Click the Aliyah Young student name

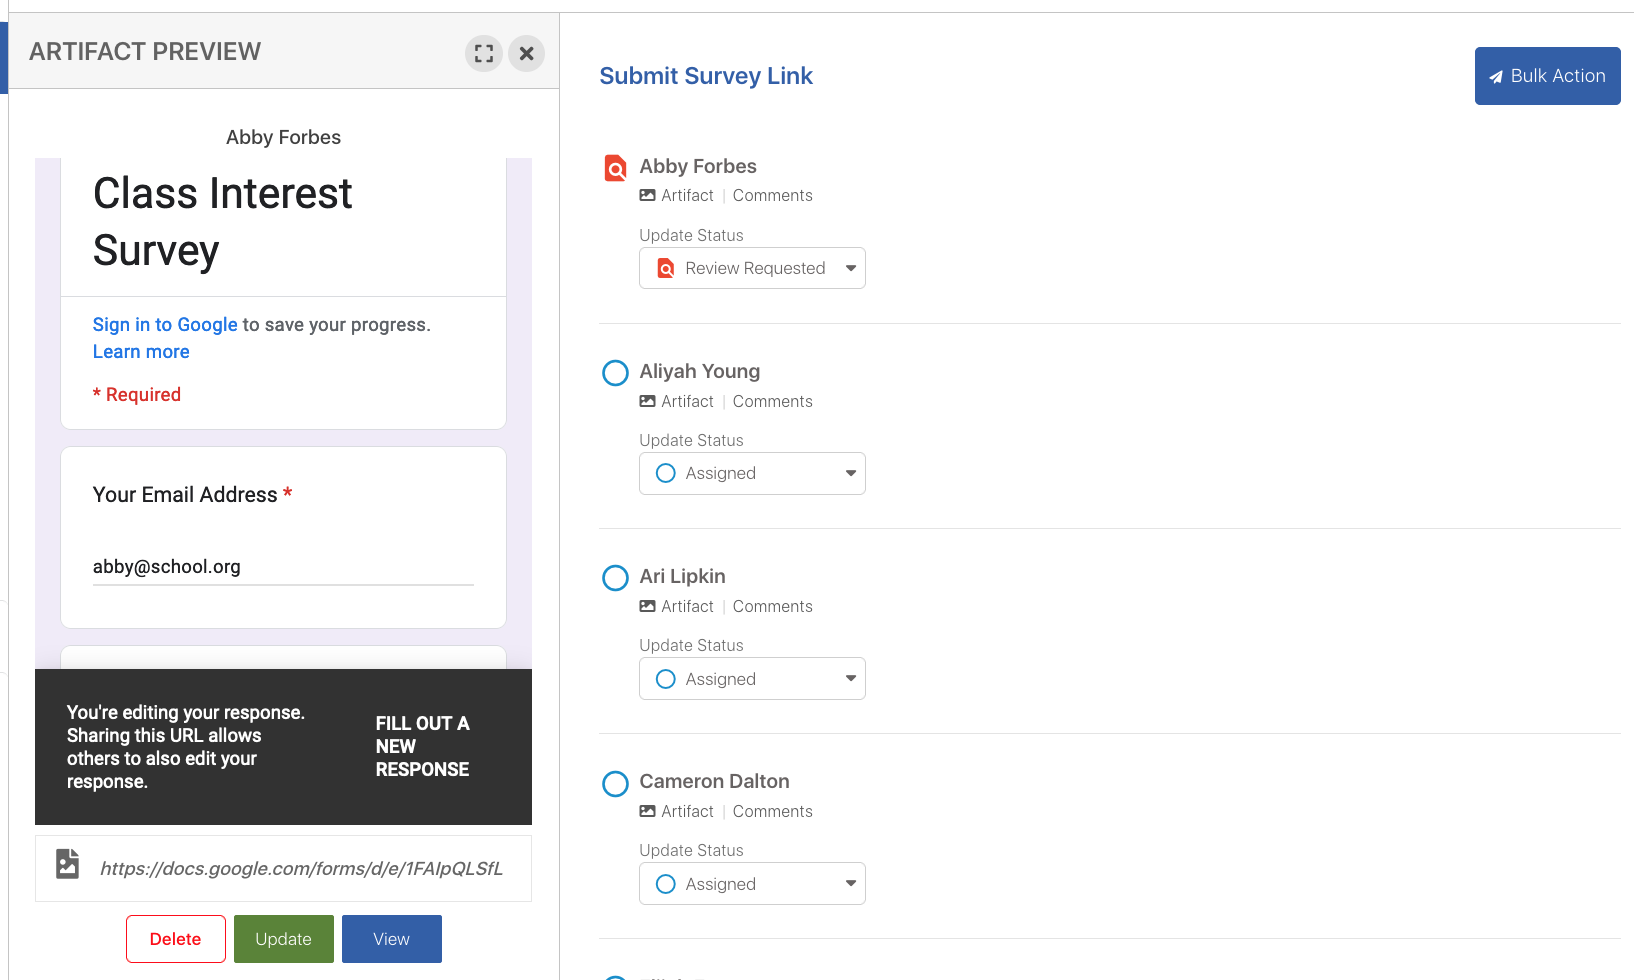700,371
